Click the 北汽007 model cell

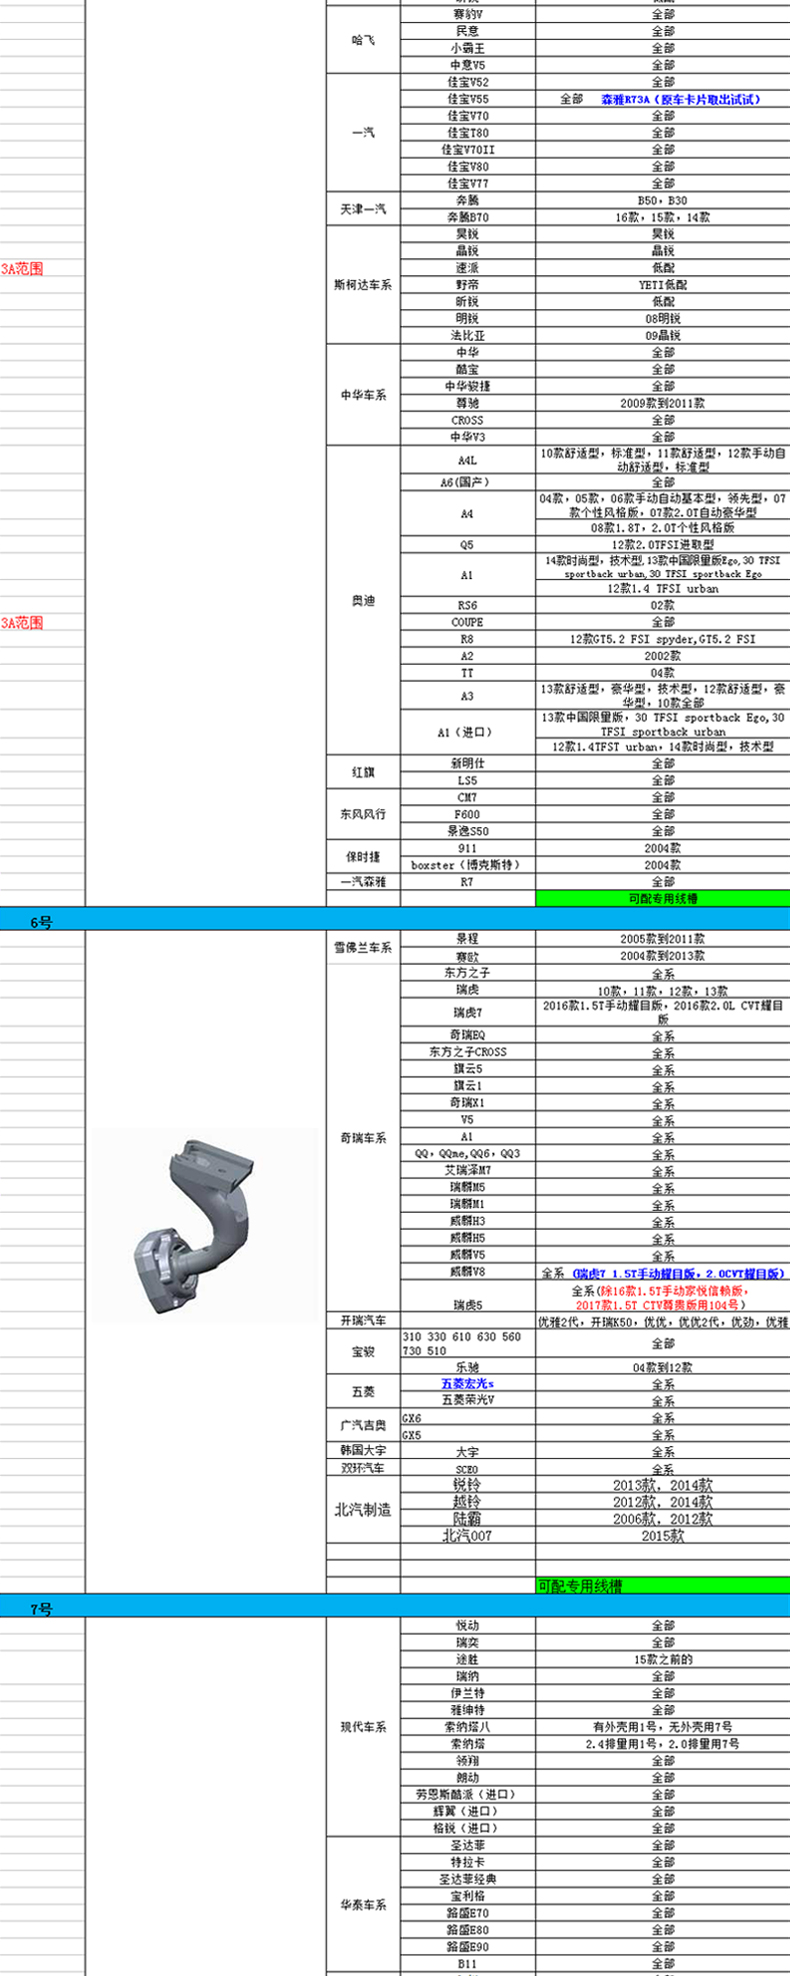pos(468,1535)
